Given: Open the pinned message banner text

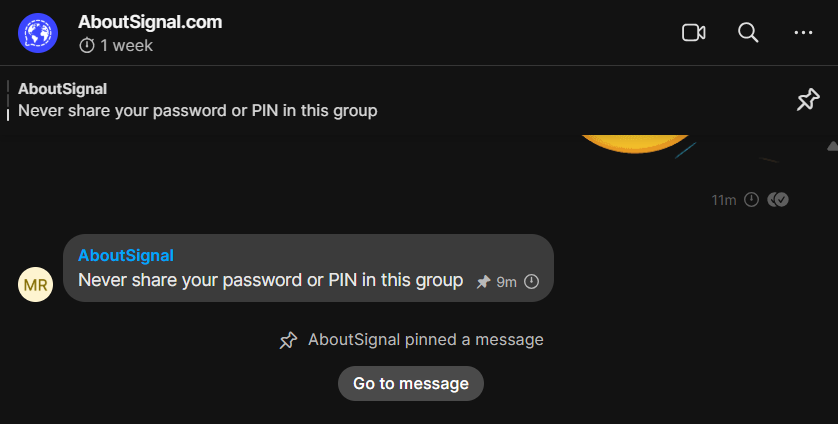Looking at the screenshot, I should coord(198,110).
